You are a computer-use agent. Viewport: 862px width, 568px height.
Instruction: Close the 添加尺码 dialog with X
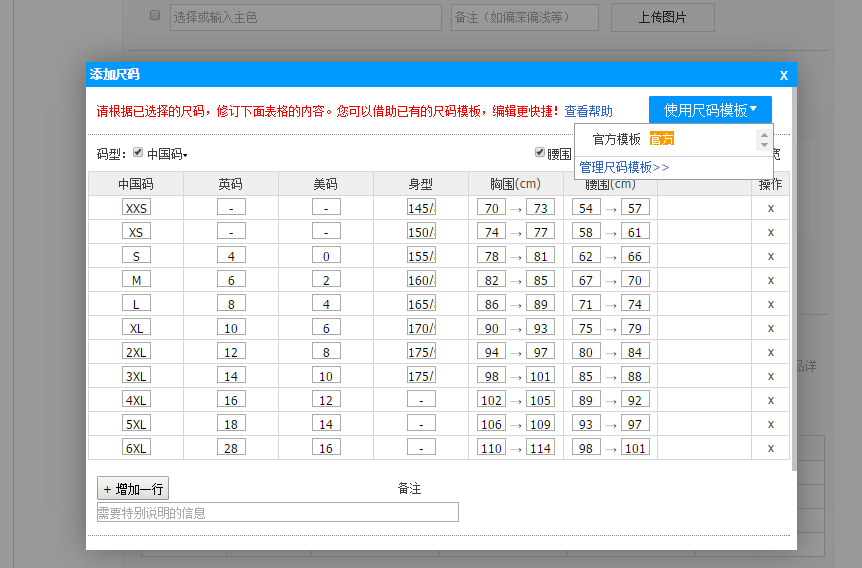783,75
